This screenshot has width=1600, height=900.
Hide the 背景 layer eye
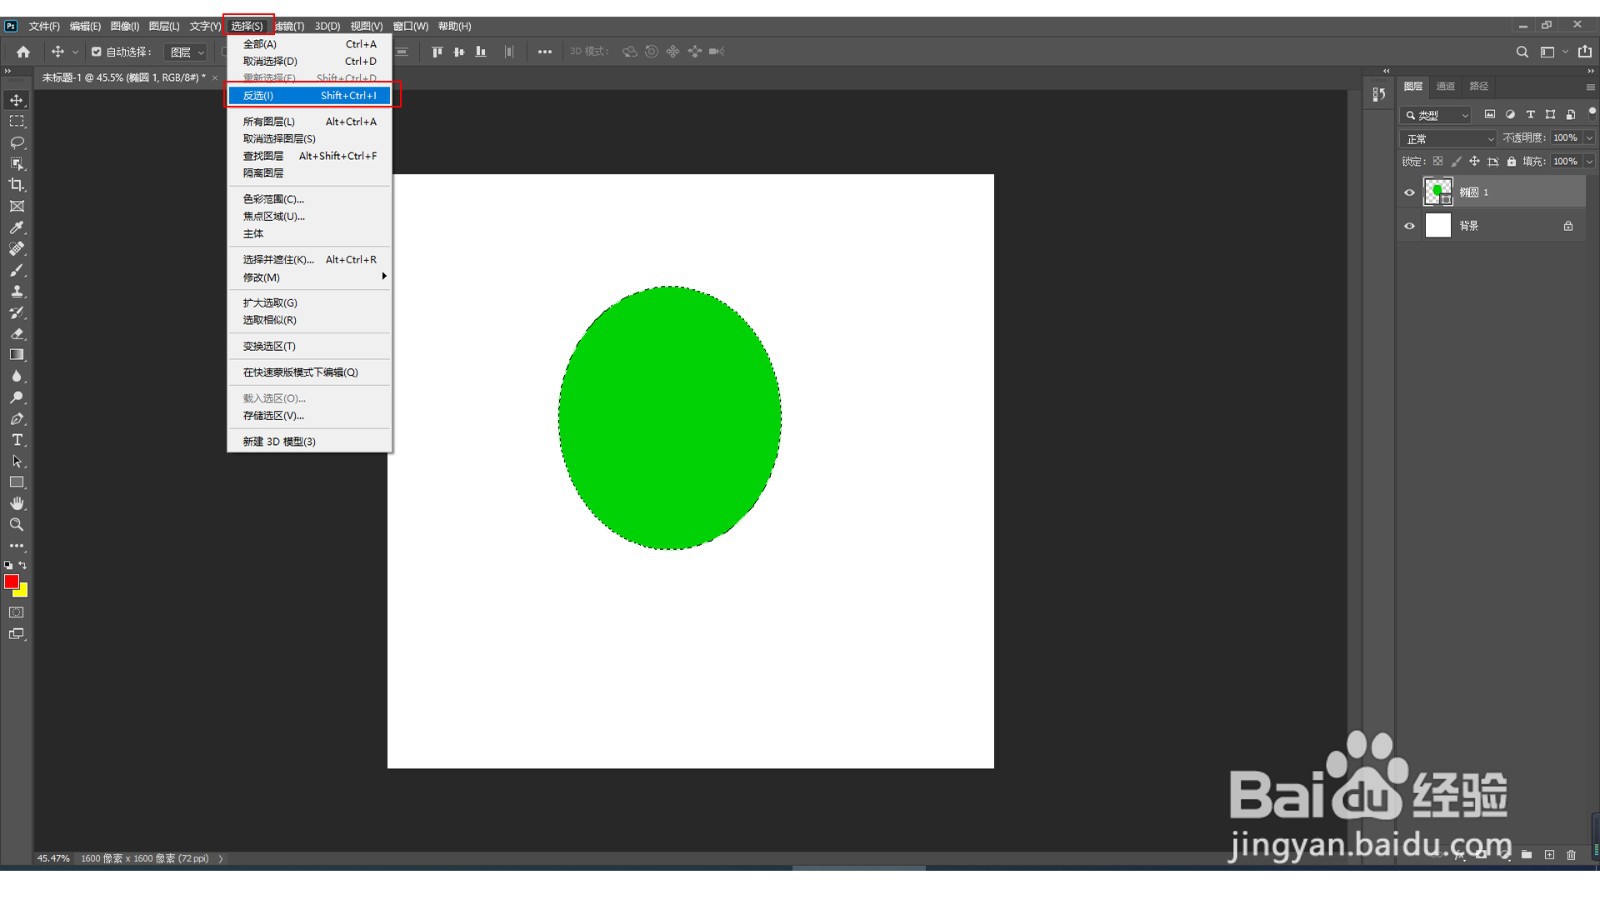click(x=1410, y=226)
